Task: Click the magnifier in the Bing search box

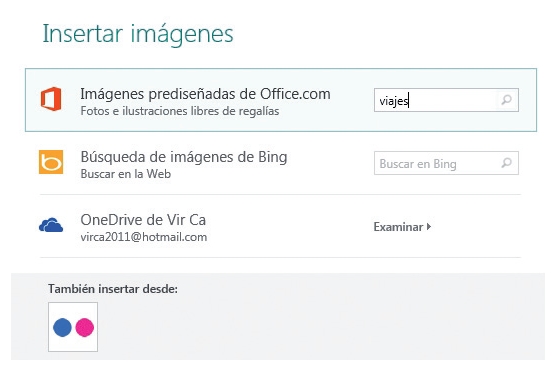Action: pyautogui.click(x=506, y=163)
